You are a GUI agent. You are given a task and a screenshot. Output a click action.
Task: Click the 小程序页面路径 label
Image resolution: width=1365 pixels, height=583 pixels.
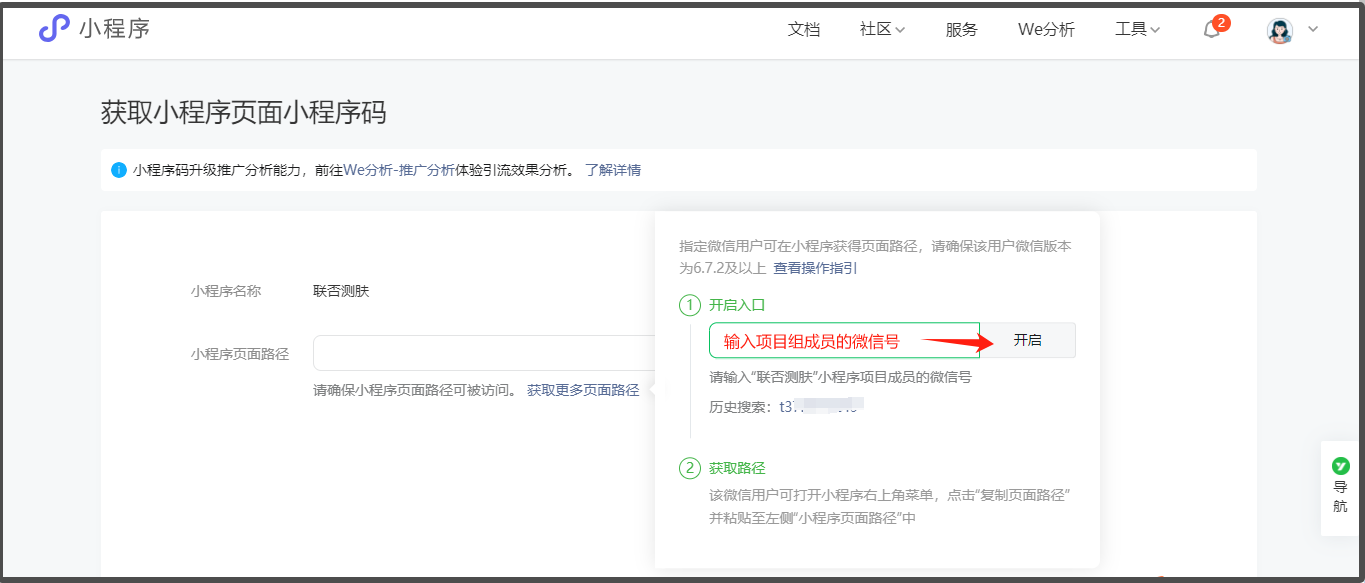point(240,354)
